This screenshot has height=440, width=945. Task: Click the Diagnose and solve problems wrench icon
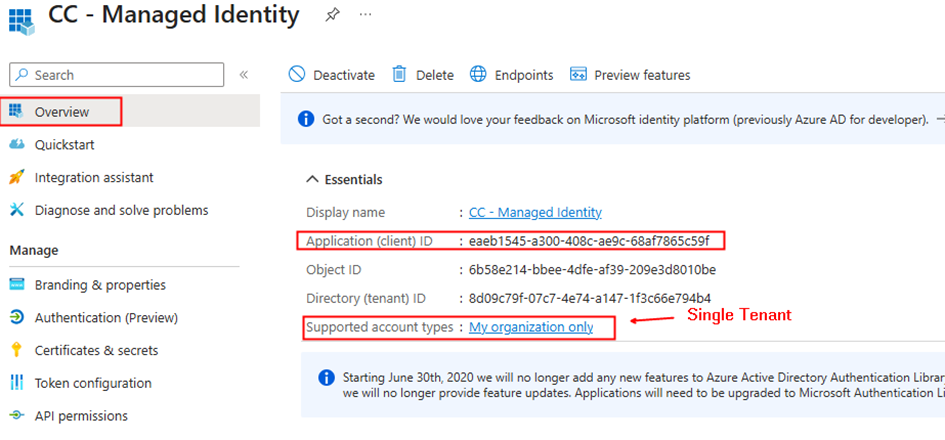[17, 210]
